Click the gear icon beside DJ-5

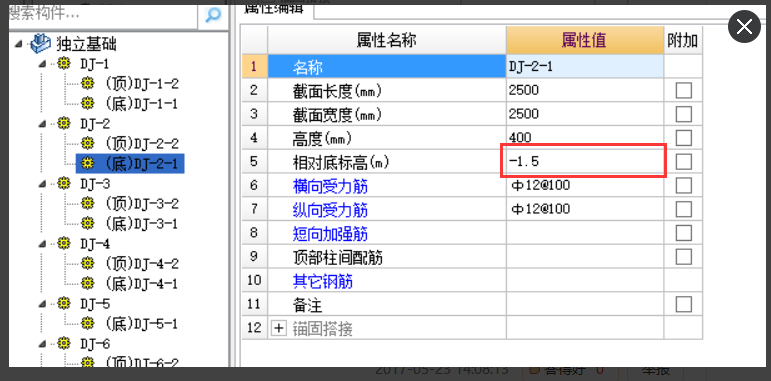click(63, 303)
